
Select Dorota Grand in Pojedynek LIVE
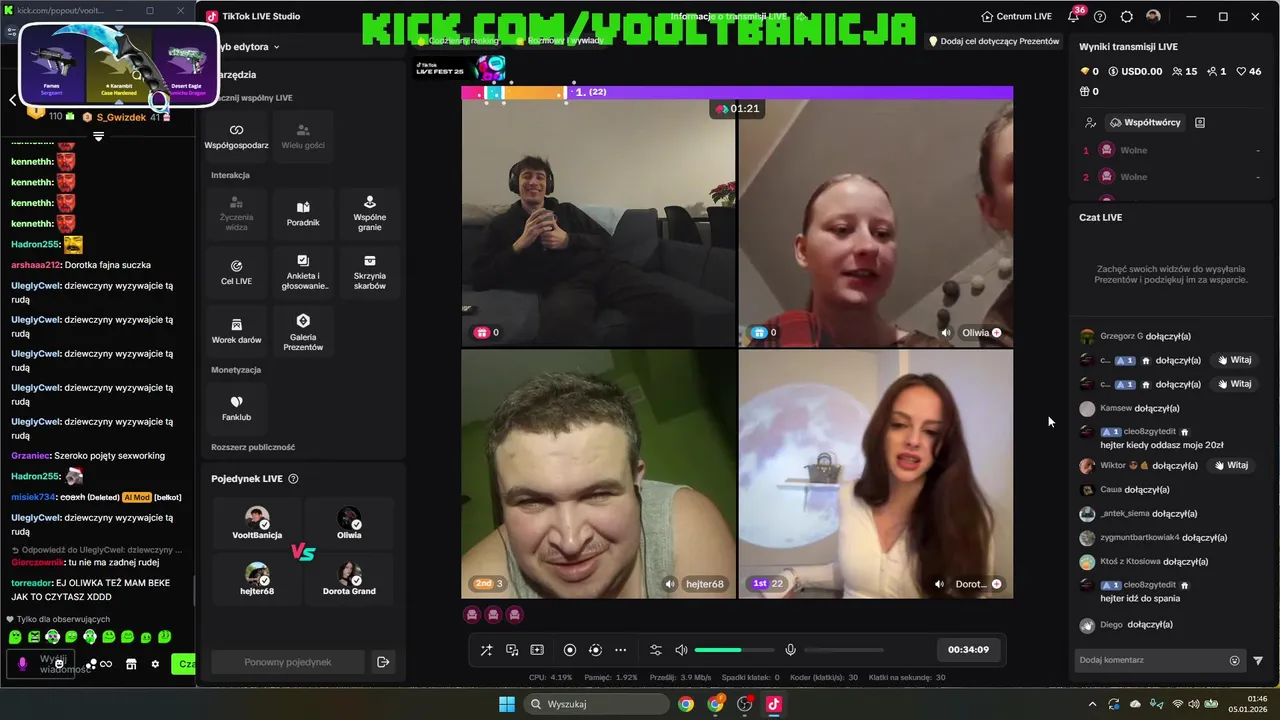[349, 579]
